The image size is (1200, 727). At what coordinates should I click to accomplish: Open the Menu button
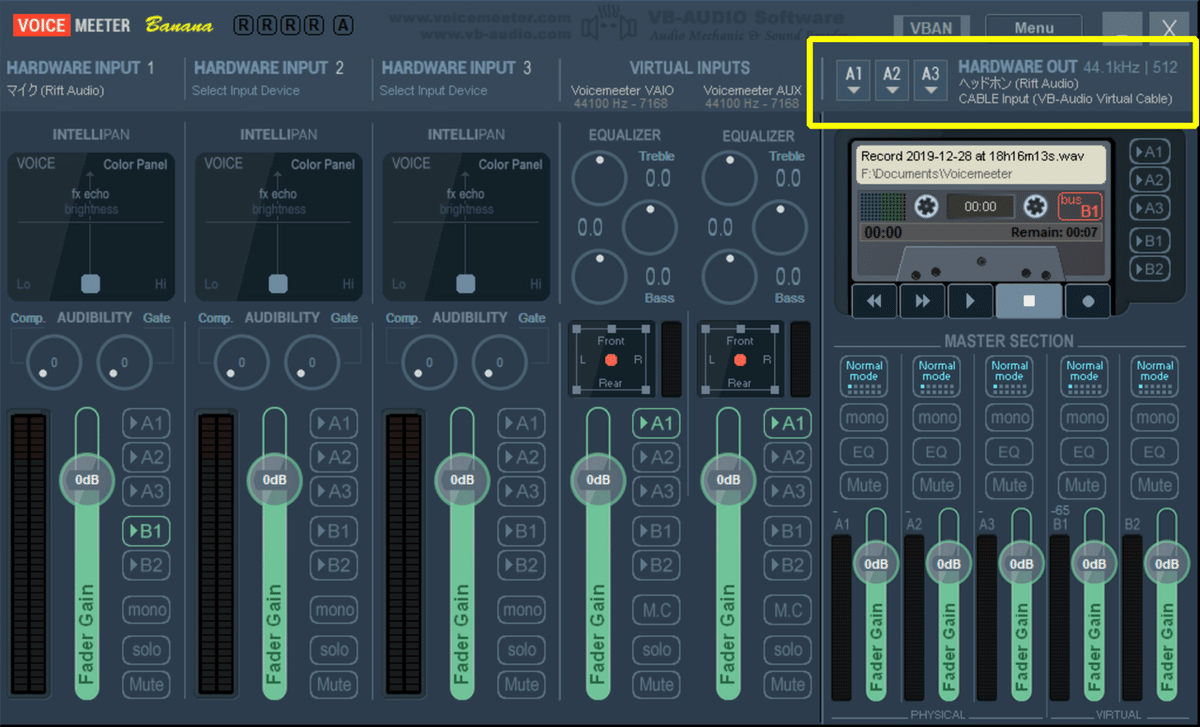coord(1034,28)
